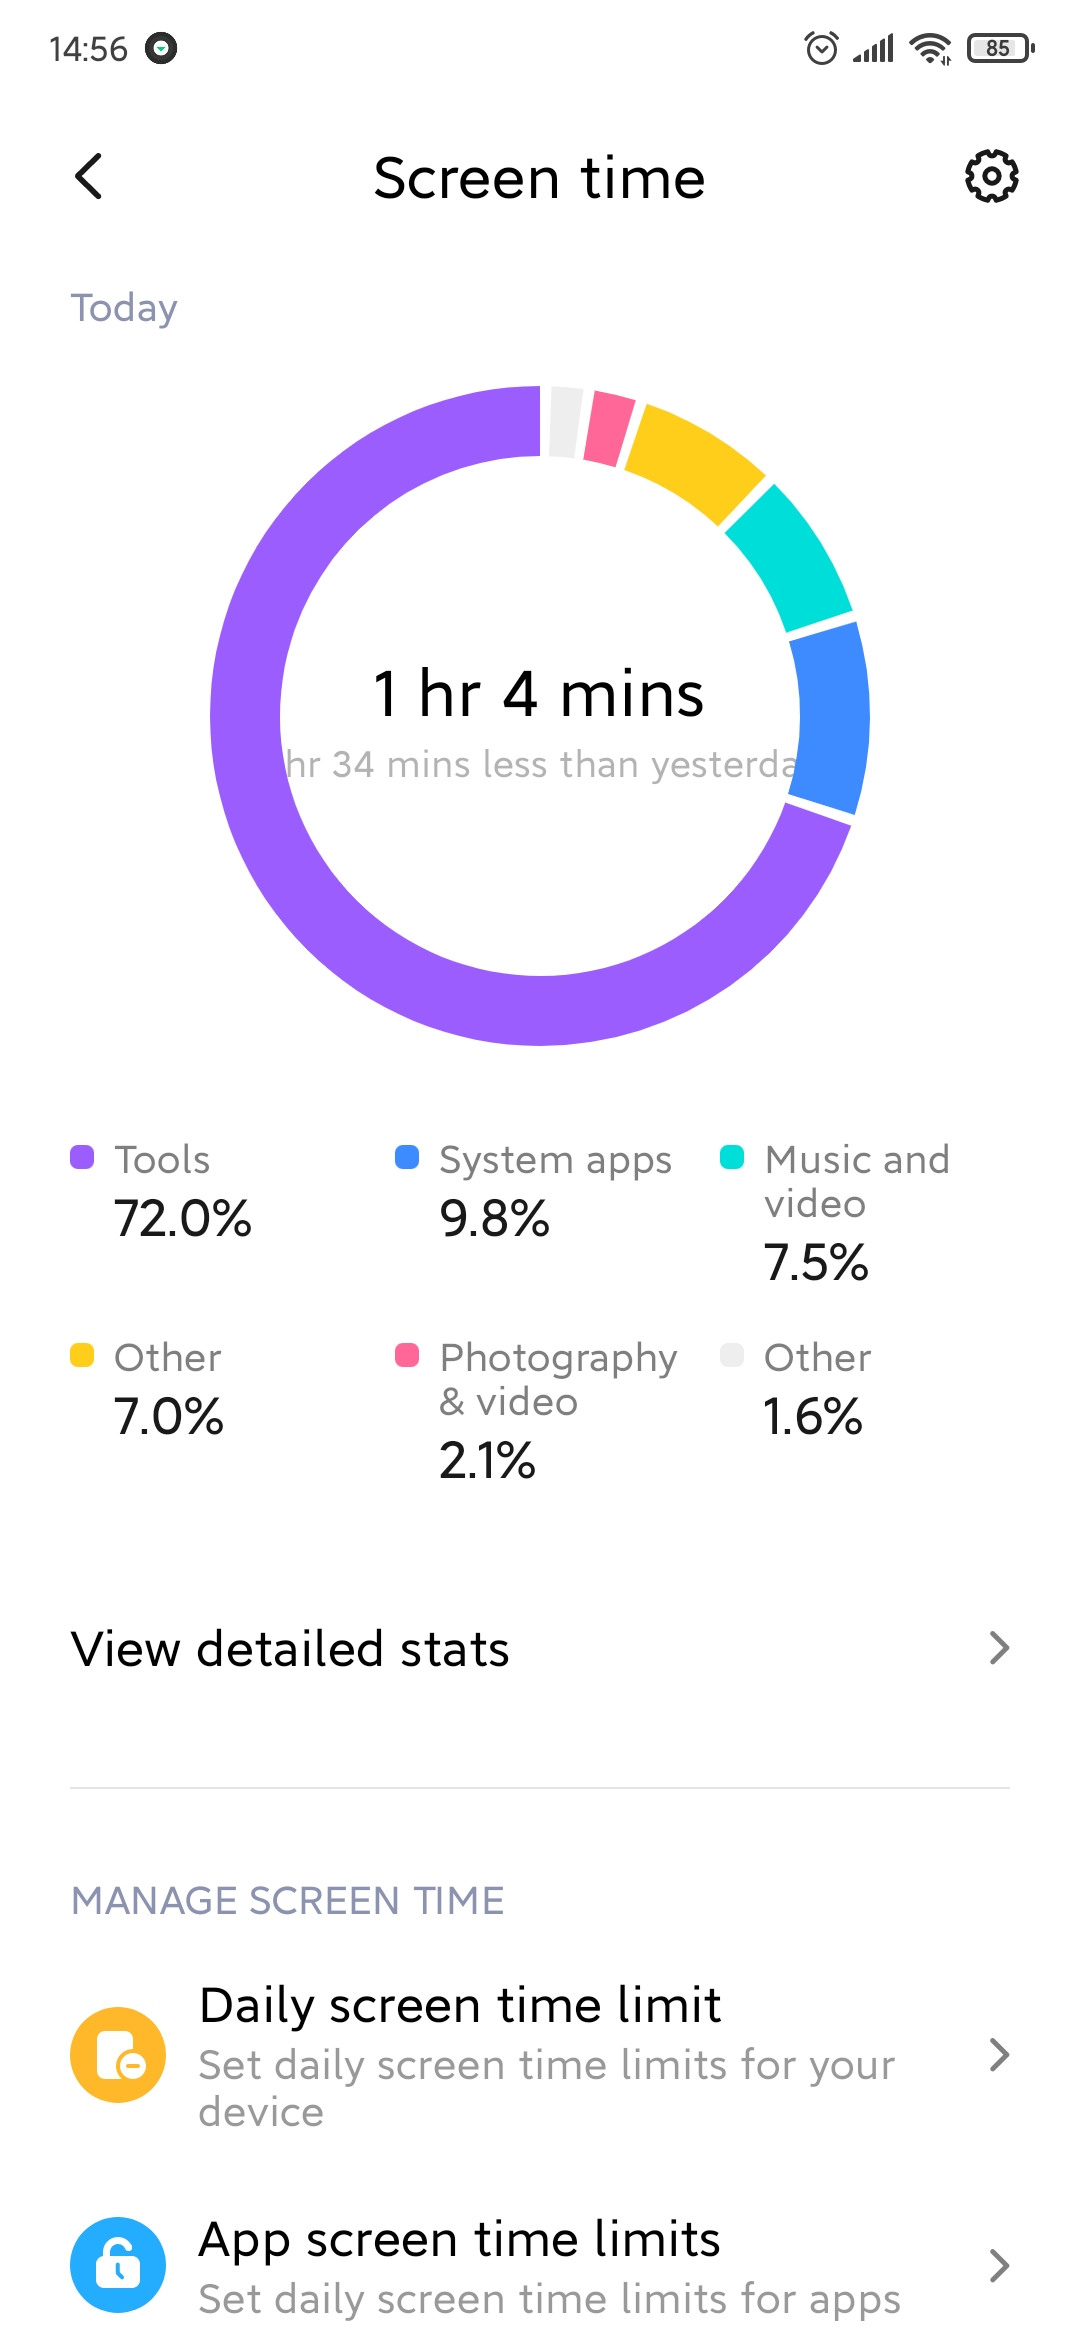Expand View detailed stats chevron
Screen dimensions: 1080x2340
[x=999, y=1648]
